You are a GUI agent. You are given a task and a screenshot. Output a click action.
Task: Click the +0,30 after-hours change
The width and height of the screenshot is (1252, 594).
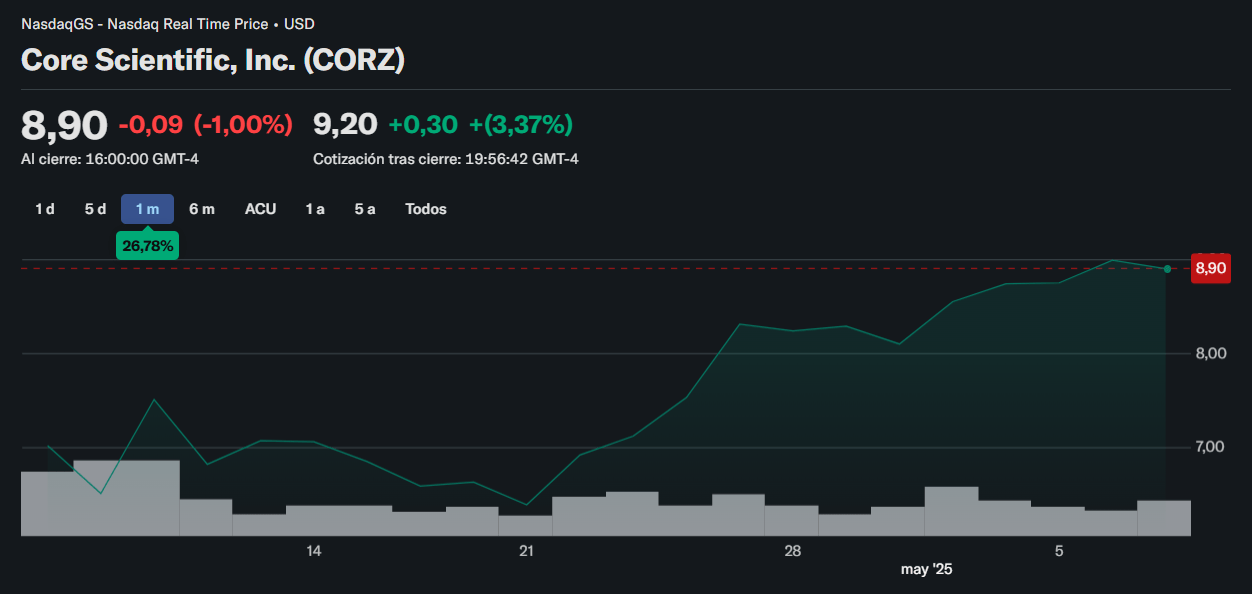(x=423, y=125)
